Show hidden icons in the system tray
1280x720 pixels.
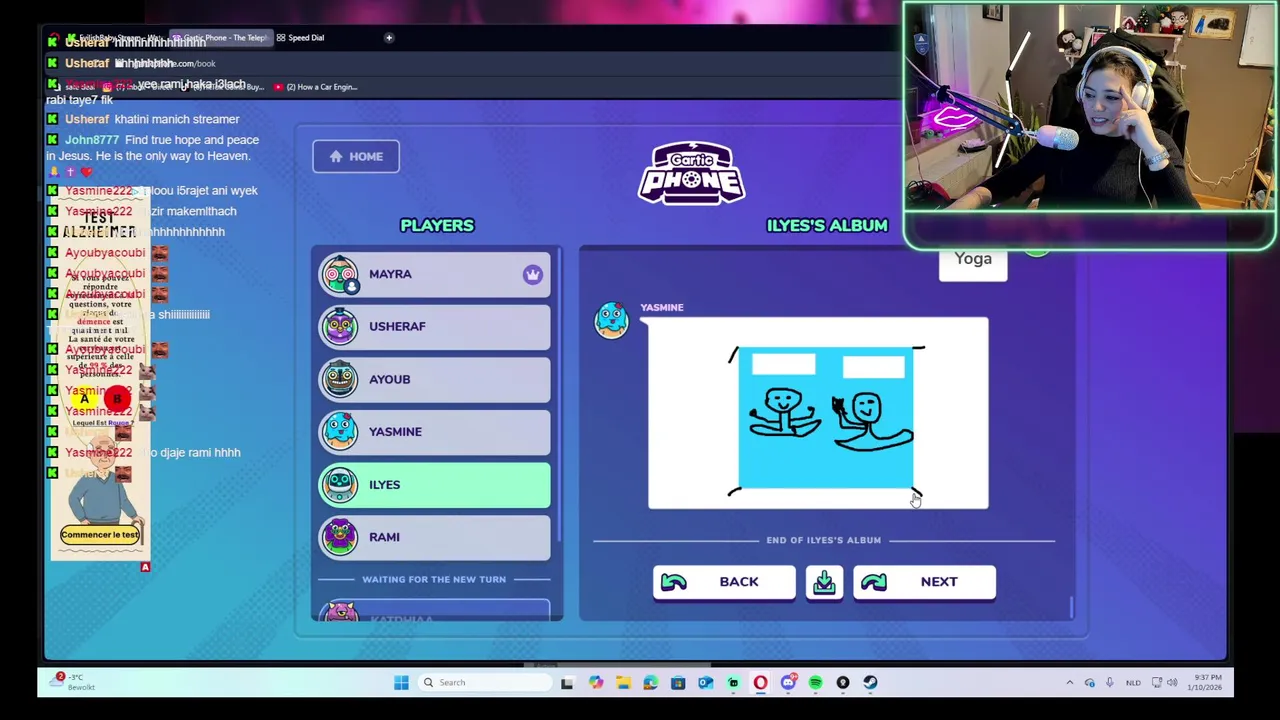tap(1069, 682)
